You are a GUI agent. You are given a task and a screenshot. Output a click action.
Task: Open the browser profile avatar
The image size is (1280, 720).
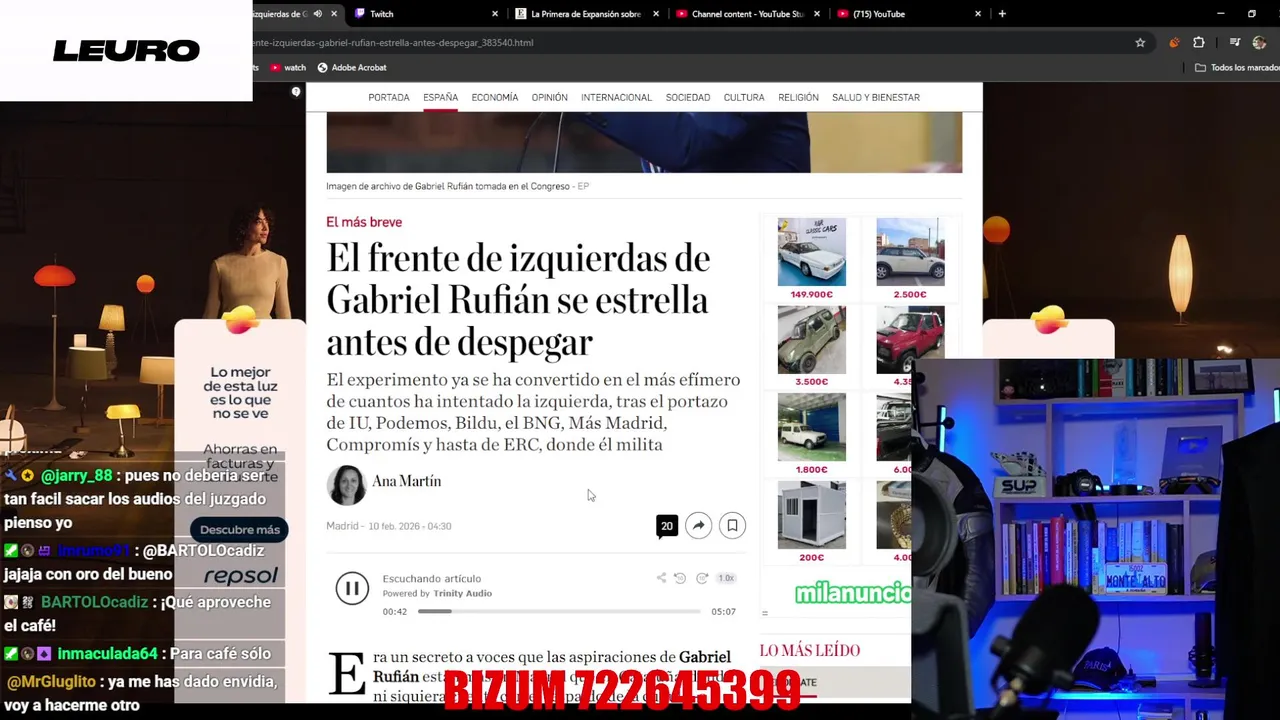(x=1259, y=43)
